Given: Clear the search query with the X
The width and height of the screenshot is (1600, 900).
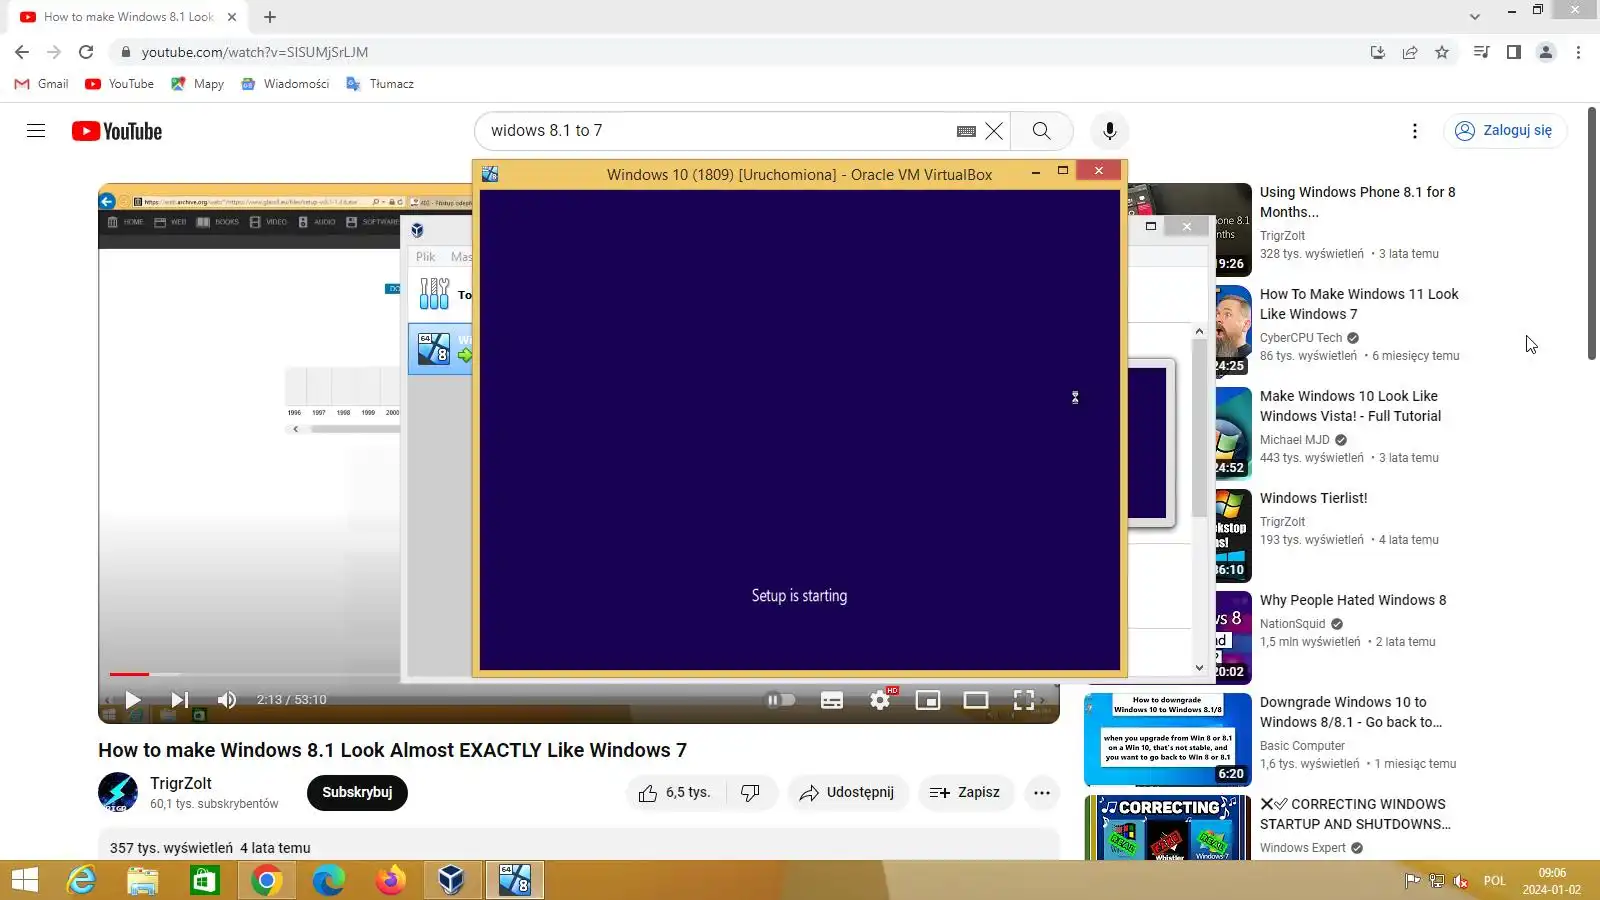Looking at the screenshot, I should [994, 131].
